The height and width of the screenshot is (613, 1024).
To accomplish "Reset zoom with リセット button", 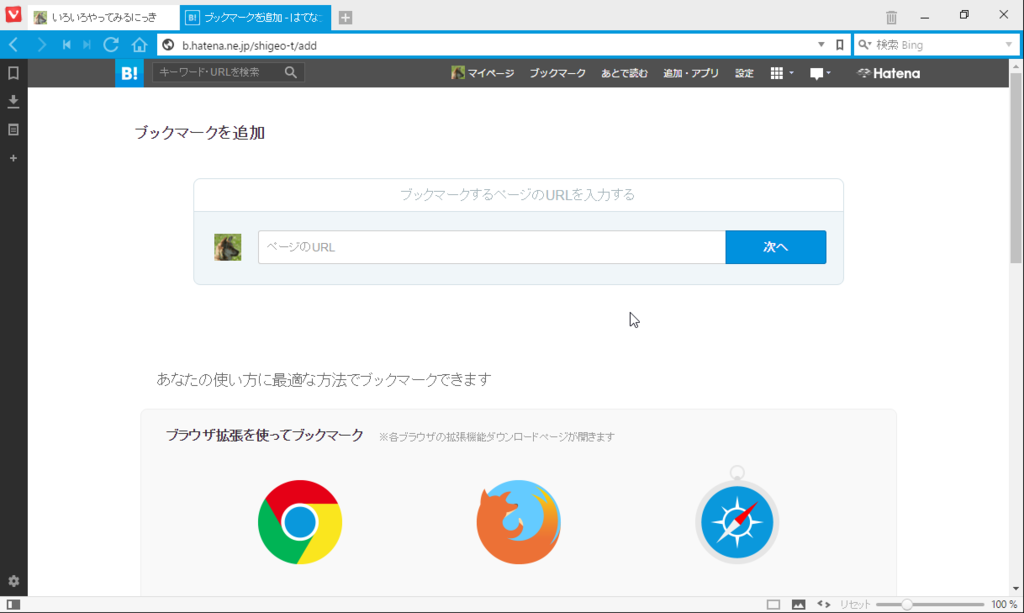I will tap(855, 605).
